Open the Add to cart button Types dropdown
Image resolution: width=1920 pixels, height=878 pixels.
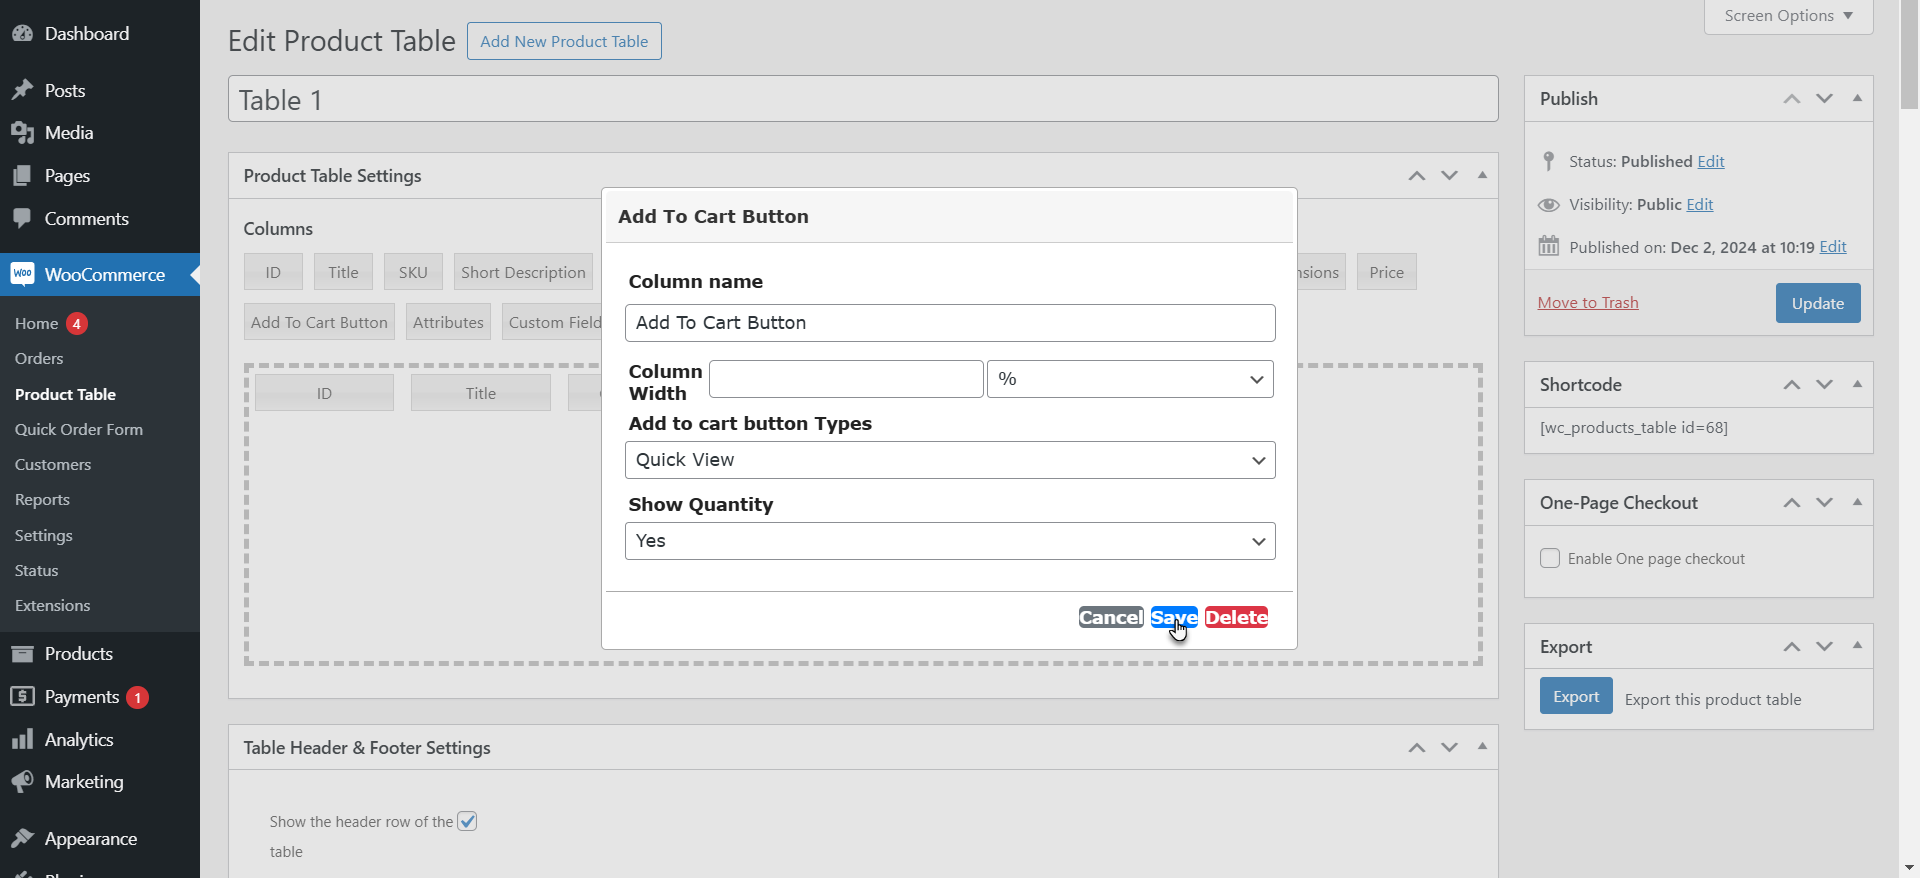[950, 460]
